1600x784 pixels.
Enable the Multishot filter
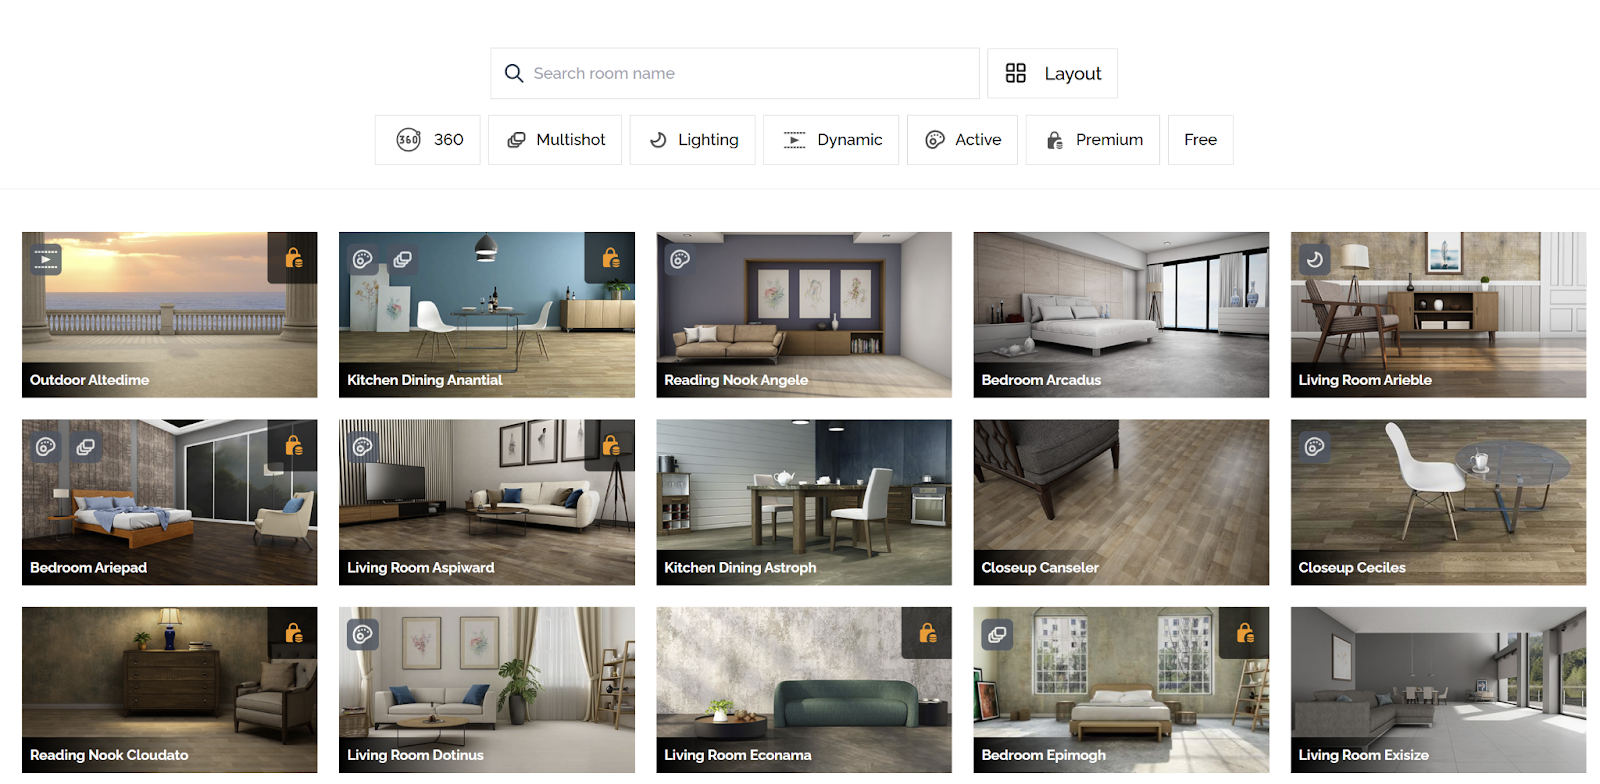click(x=555, y=140)
